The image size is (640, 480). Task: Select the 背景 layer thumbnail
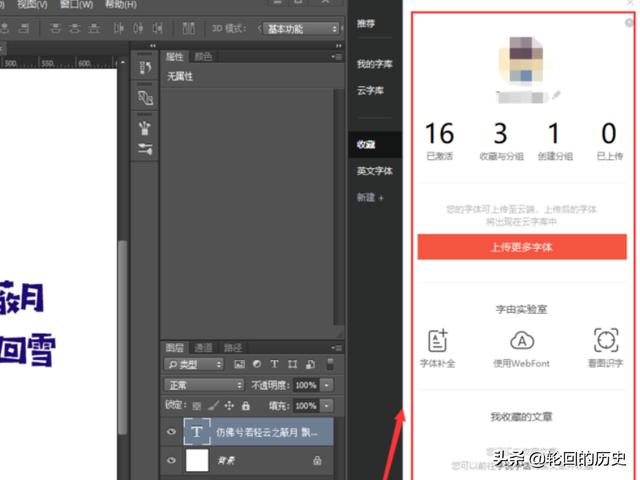coord(199,460)
